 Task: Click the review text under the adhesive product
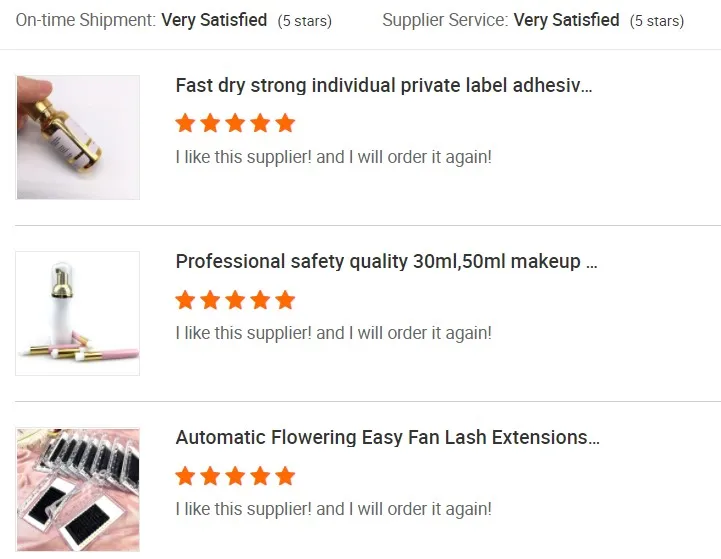point(333,157)
